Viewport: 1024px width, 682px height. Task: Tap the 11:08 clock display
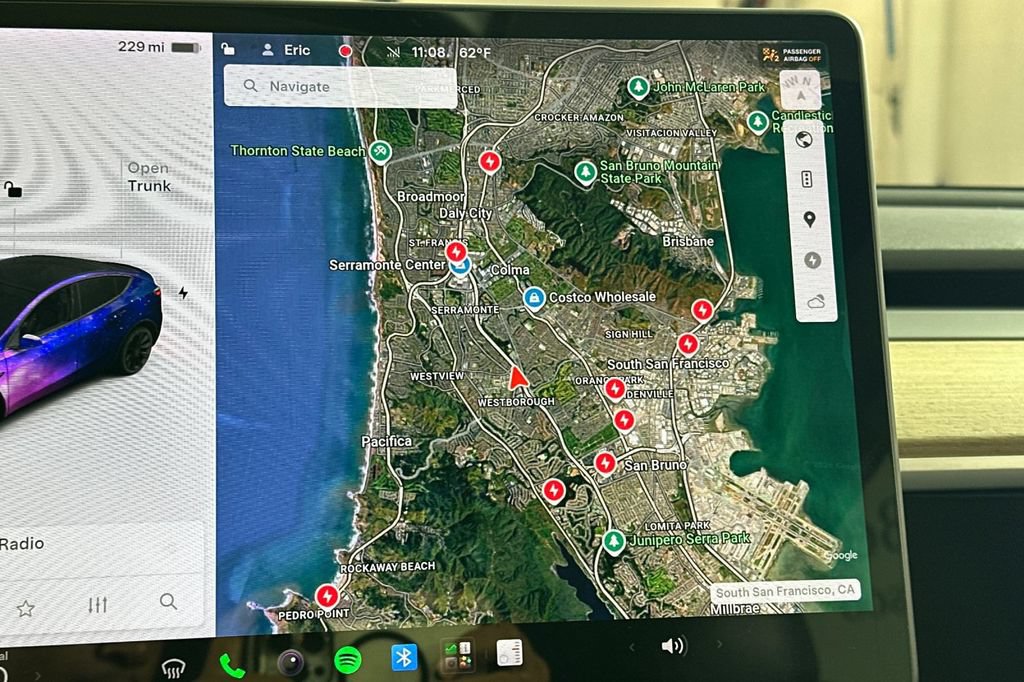(428, 52)
